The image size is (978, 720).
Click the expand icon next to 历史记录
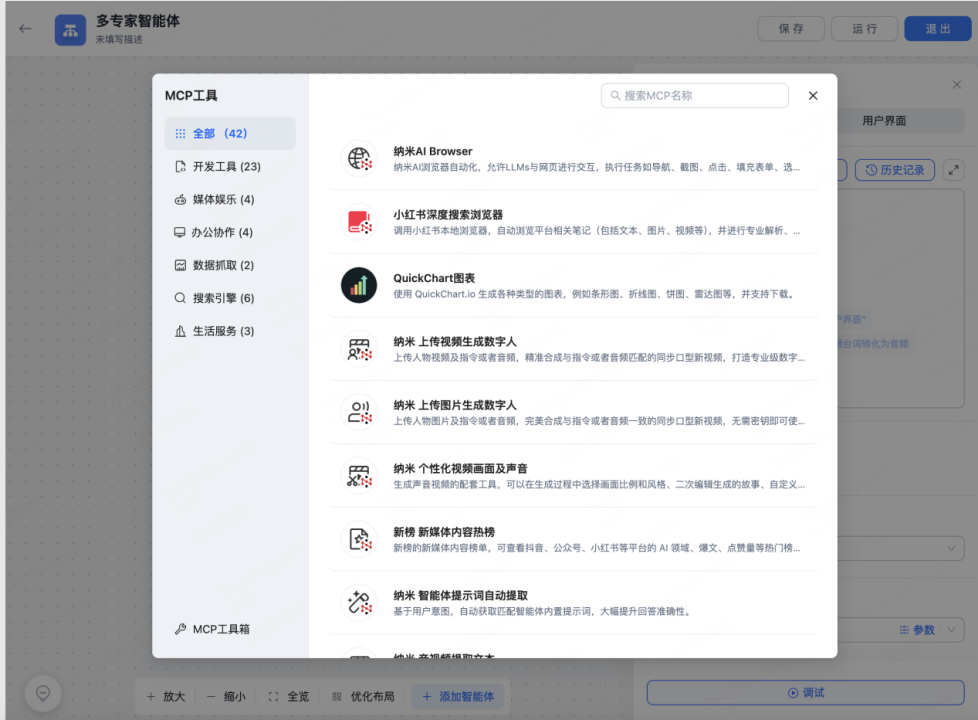coord(952,170)
